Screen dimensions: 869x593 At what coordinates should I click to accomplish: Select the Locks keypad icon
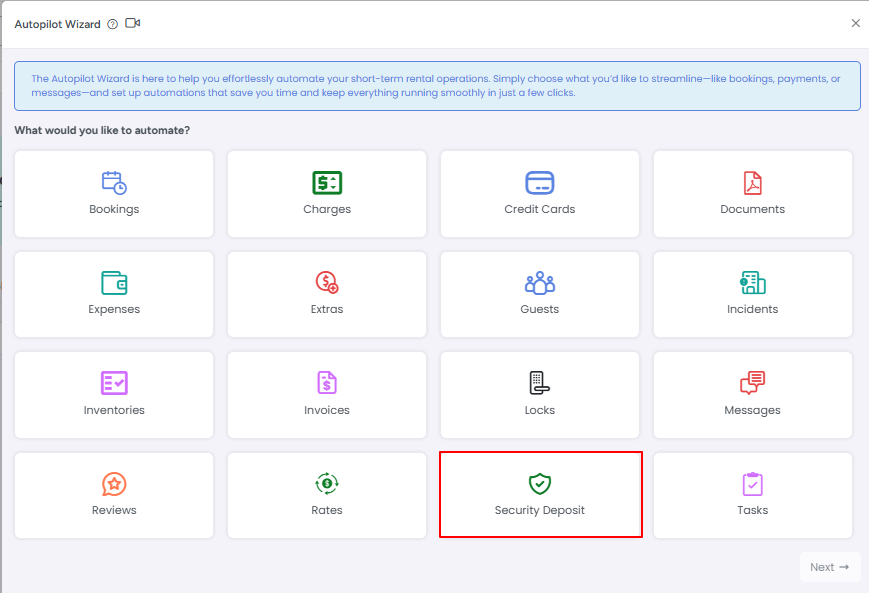point(540,383)
